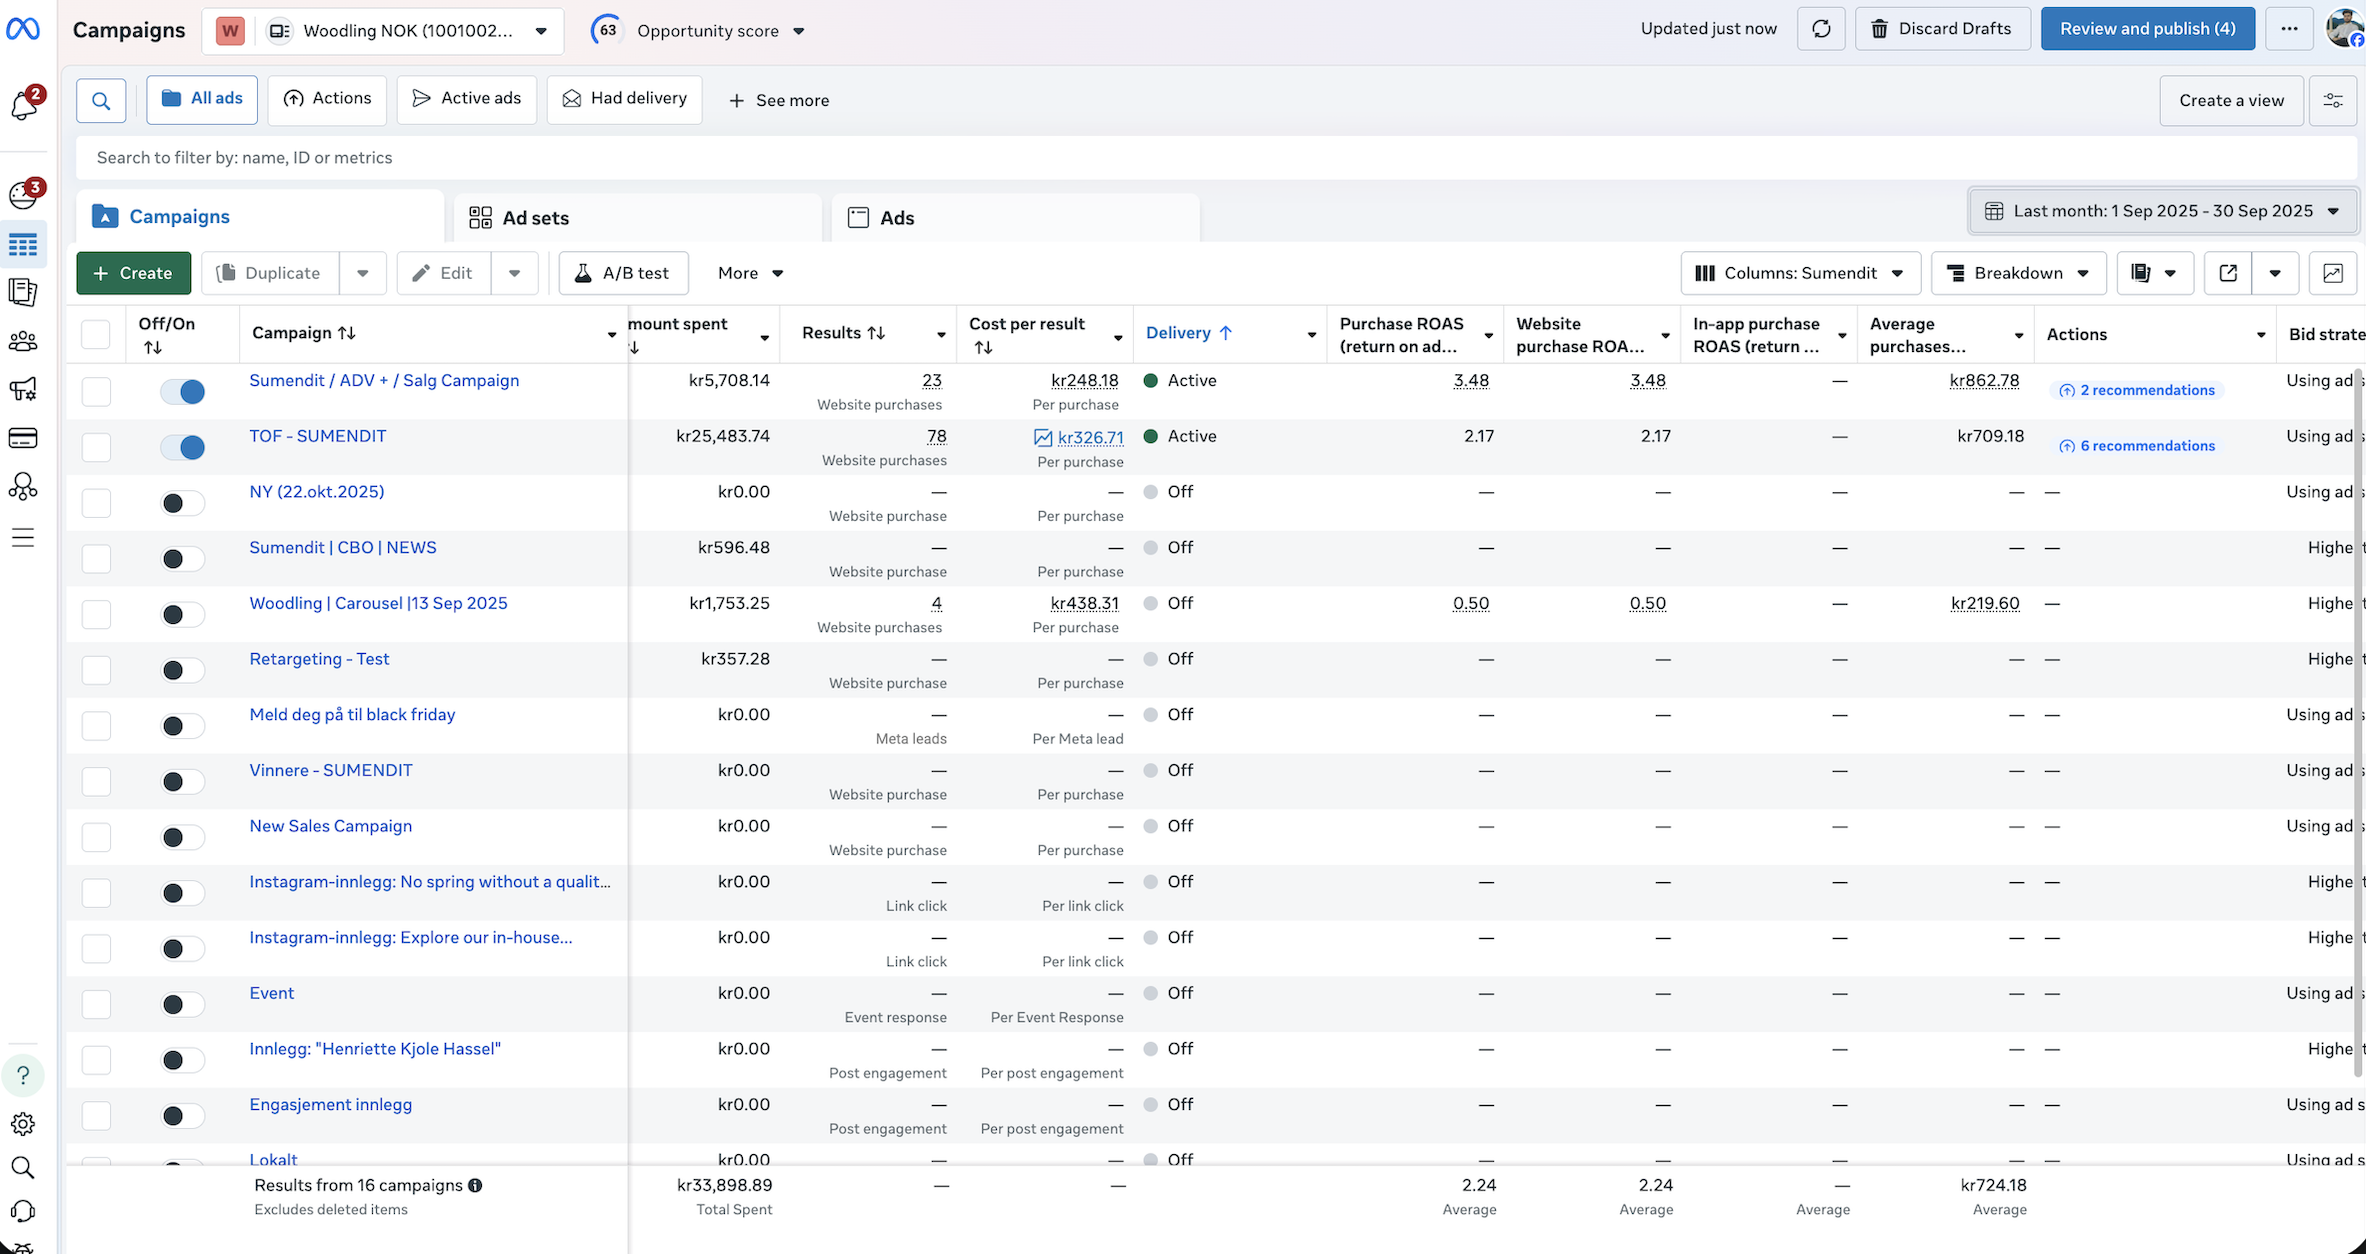The width and height of the screenshot is (2366, 1254).
Task: Open the Last month date range picker
Action: (x=2163, y=211)
